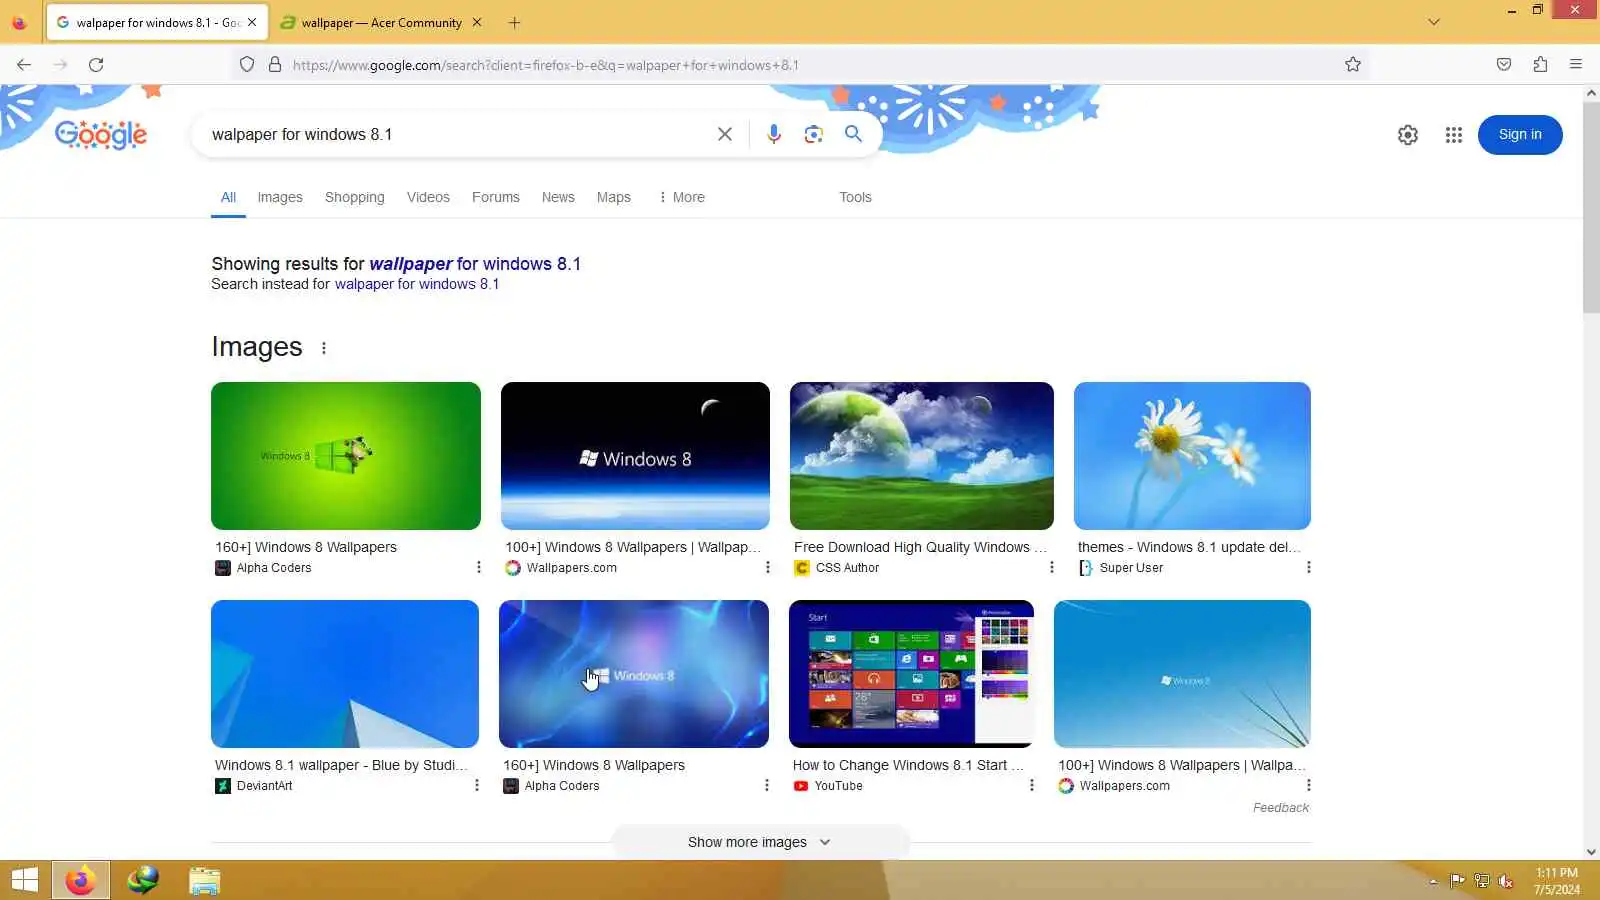This screenshot has width=1600, height=900.
Task: Open File Explorer from the taskbar
Action: tap(204, 880)
